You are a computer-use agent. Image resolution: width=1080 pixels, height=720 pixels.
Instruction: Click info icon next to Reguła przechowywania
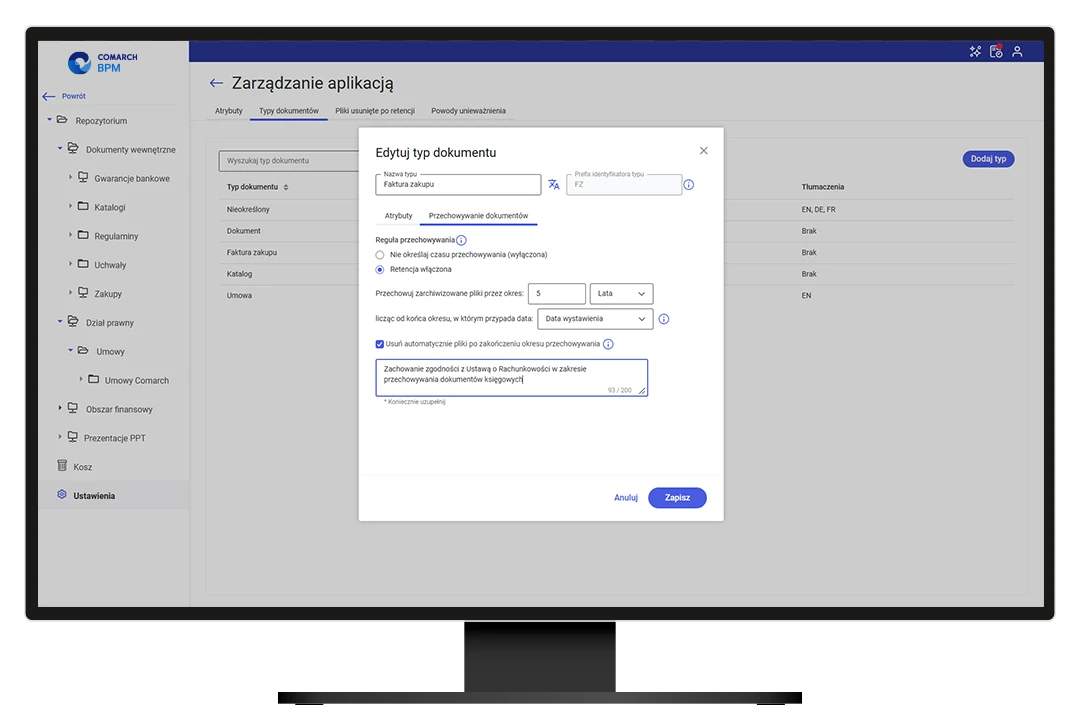[x=461, y=240]
